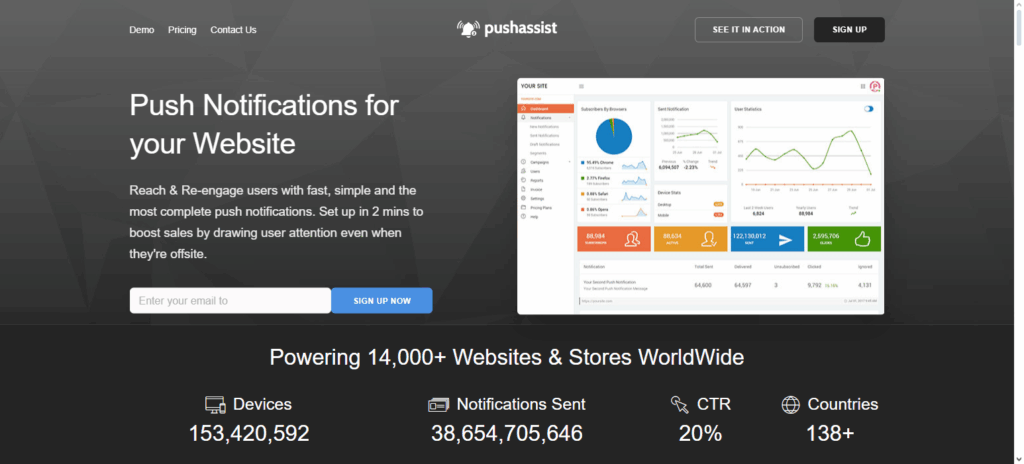Open Help in preview sidebar

(x=534, y=216)
